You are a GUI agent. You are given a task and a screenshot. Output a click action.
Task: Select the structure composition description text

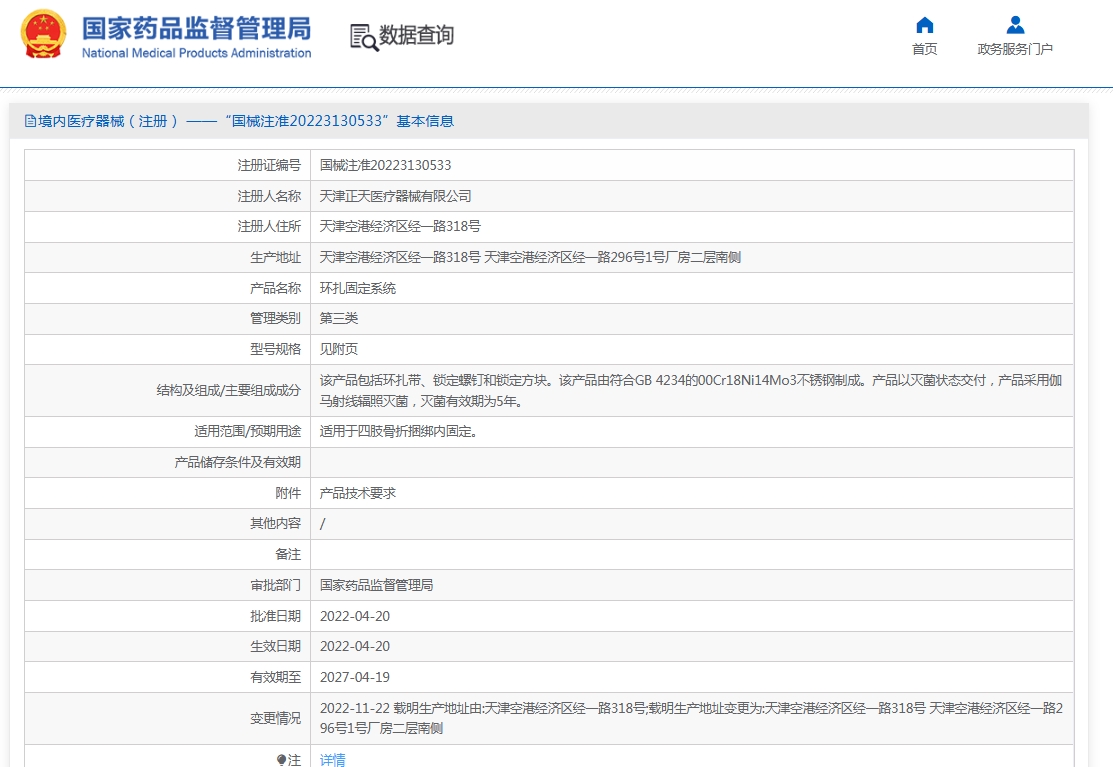(x=691, y=390)
